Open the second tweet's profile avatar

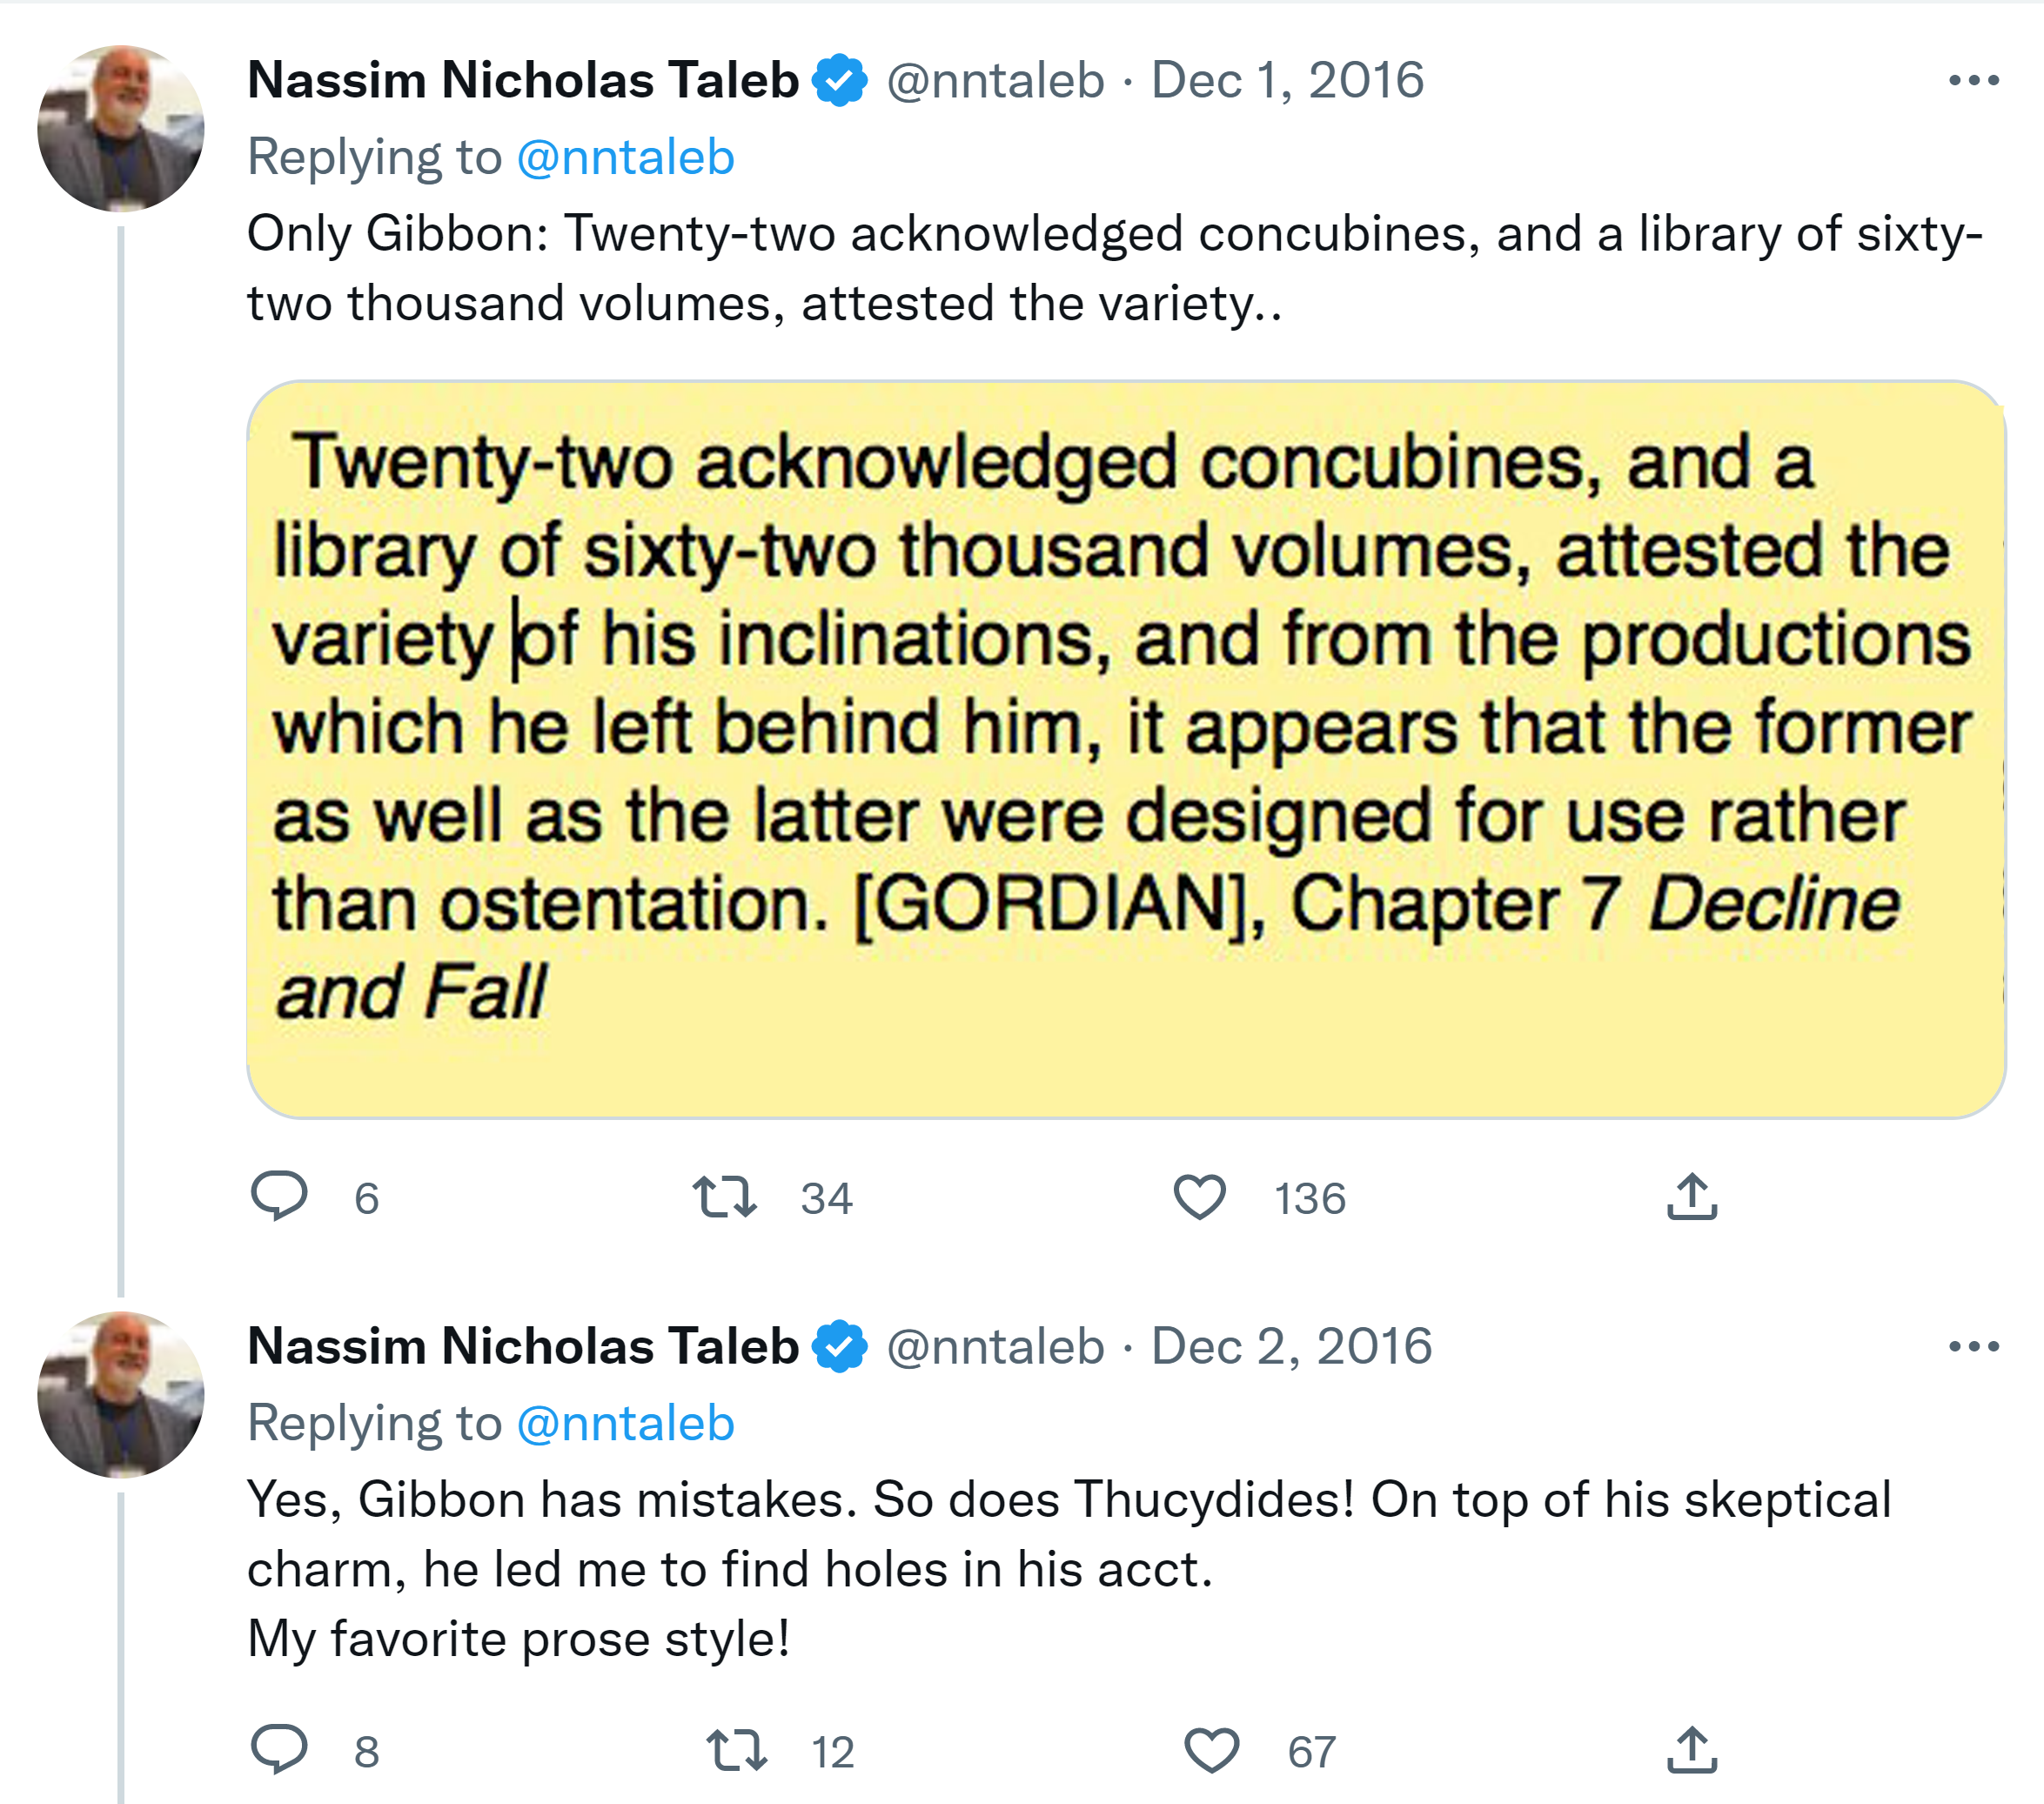[121, 1395]
